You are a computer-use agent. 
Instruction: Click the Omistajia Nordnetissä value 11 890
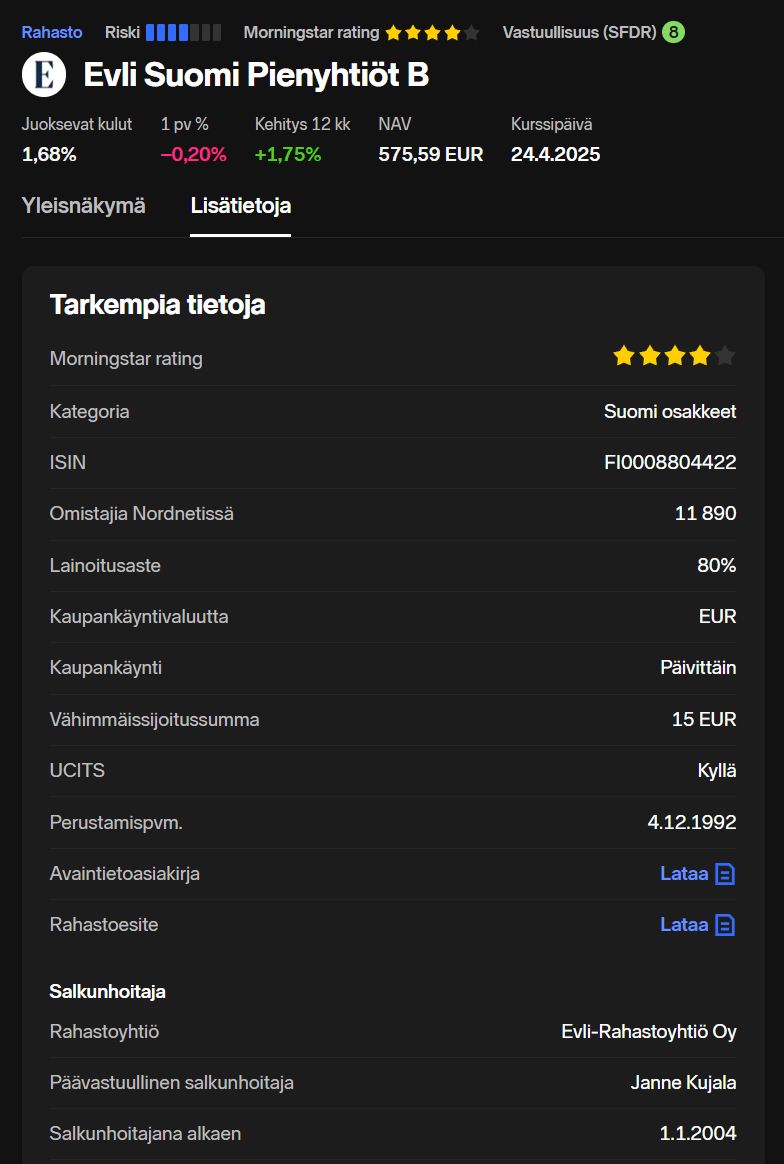[x=706, y=514]
